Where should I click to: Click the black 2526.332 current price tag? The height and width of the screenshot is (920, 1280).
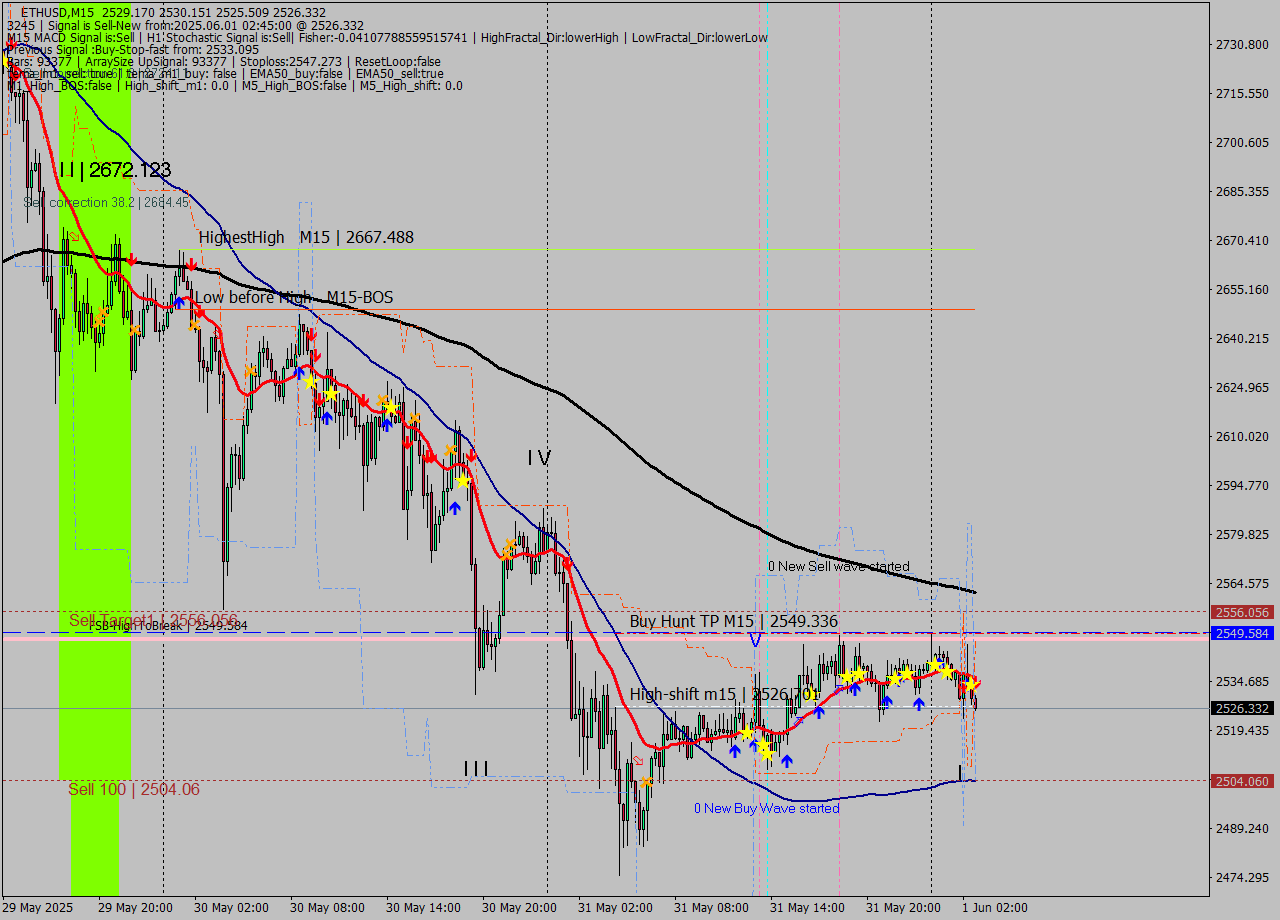click(1242, 708)
